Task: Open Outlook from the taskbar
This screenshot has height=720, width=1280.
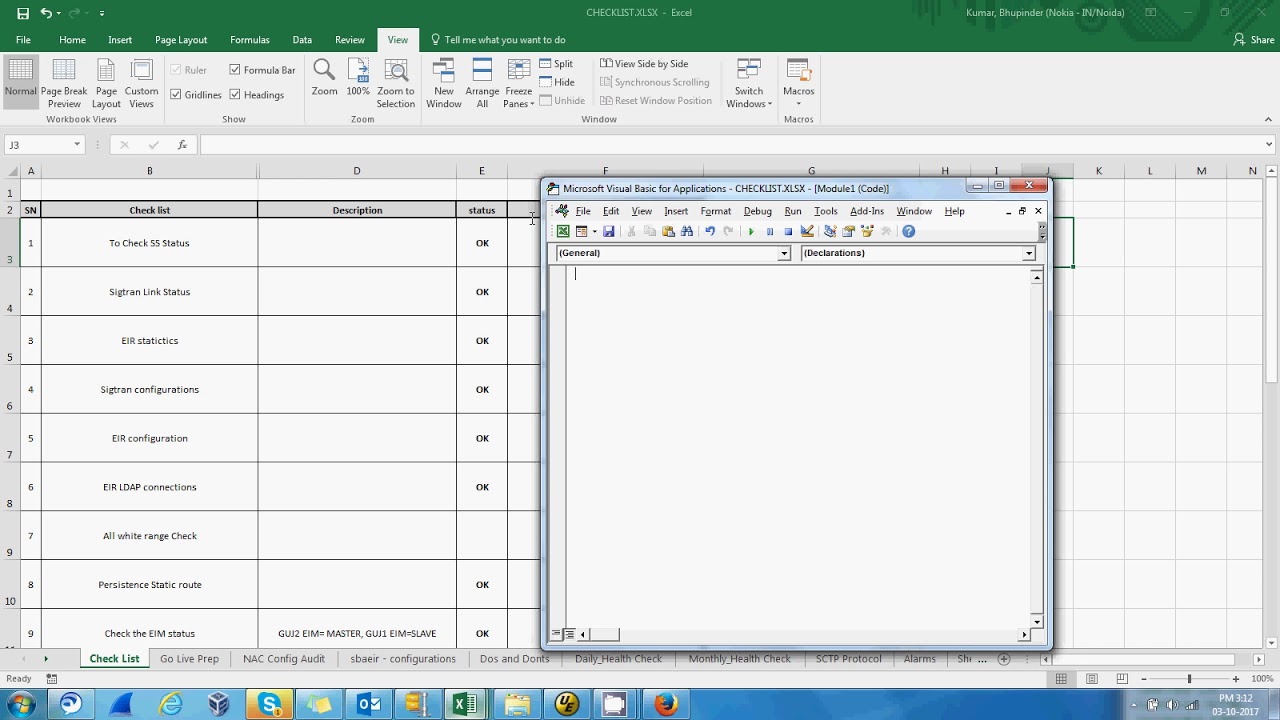Action: 368,704
